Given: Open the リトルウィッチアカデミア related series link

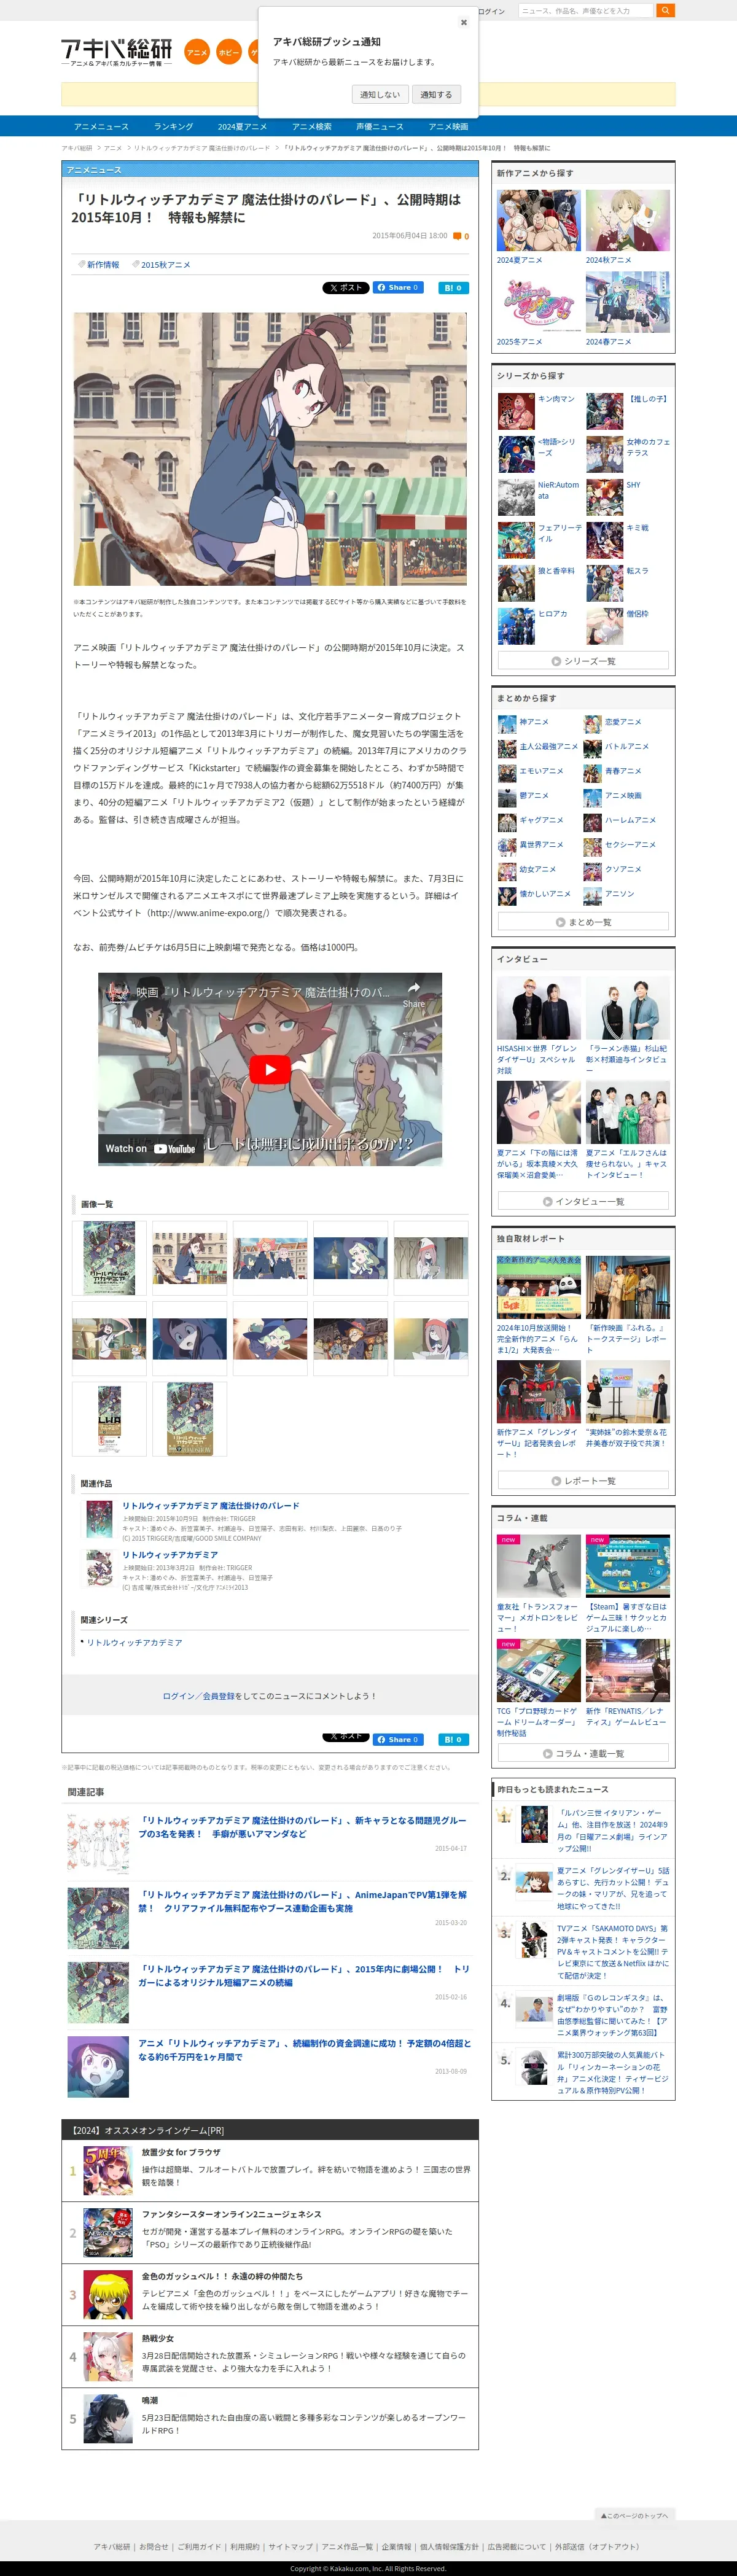Looking at the screenshot, I should pyautogui.click(x=134, y=1643).
